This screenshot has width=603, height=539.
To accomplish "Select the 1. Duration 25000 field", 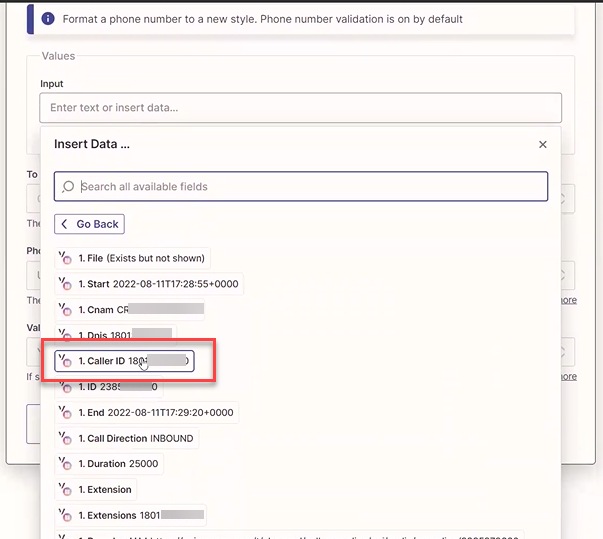I will pos(109,464).
